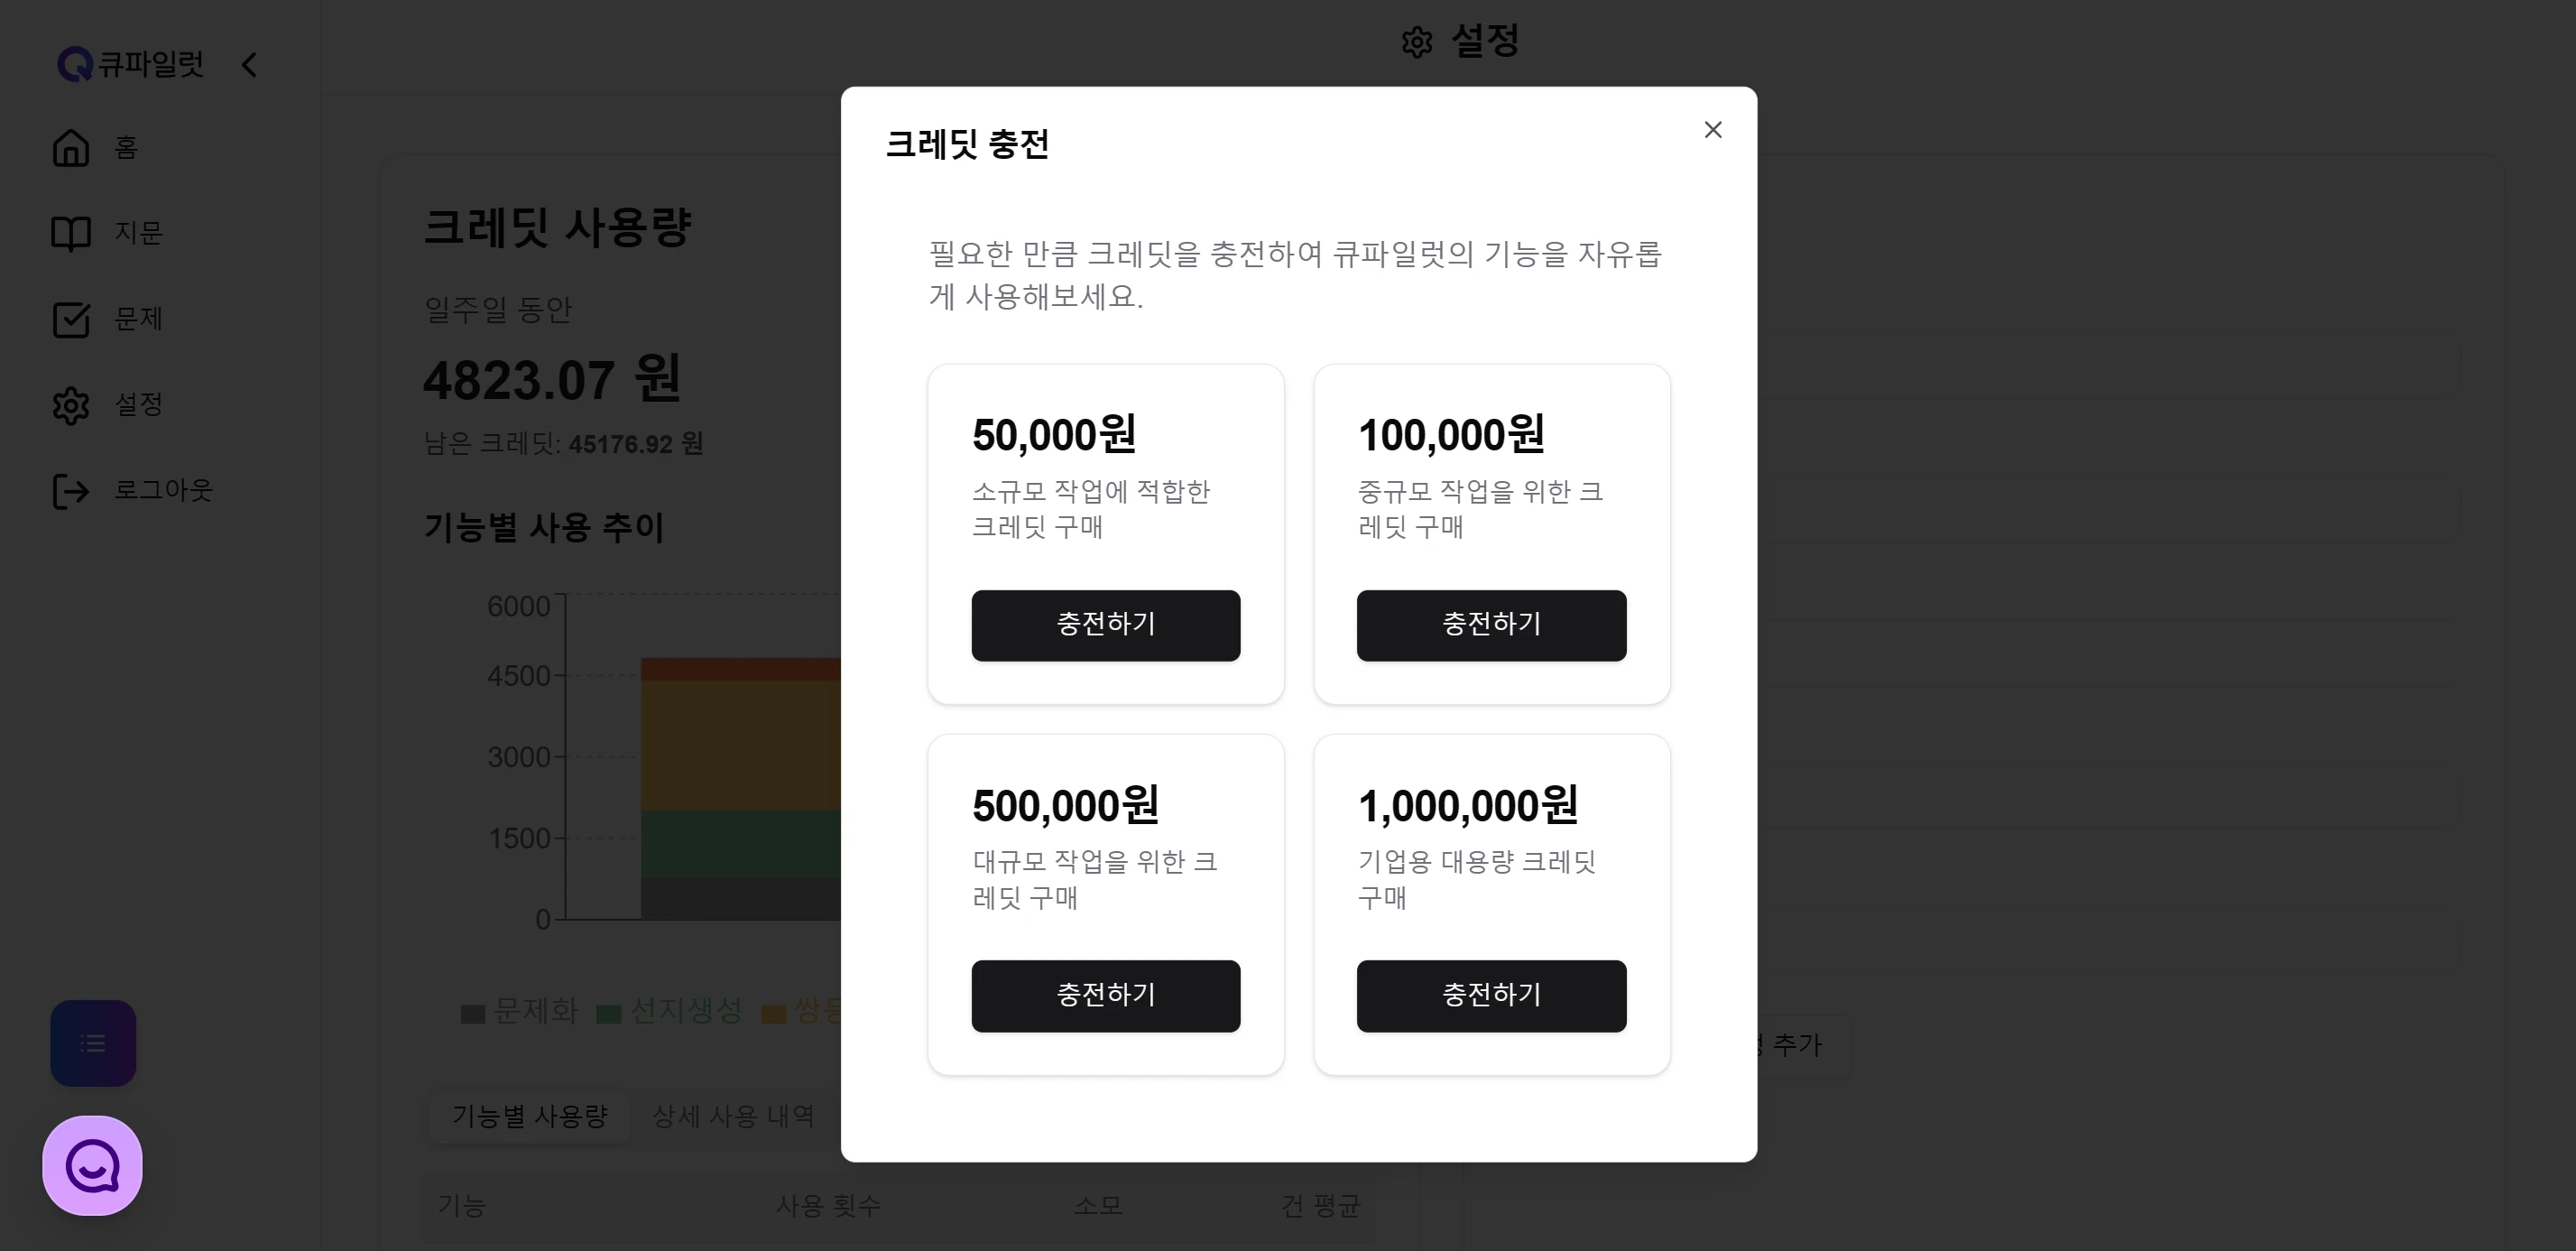Toggle the 문제화 legend swatch
The image size is (2576, 1251).
click(473, 1014)
